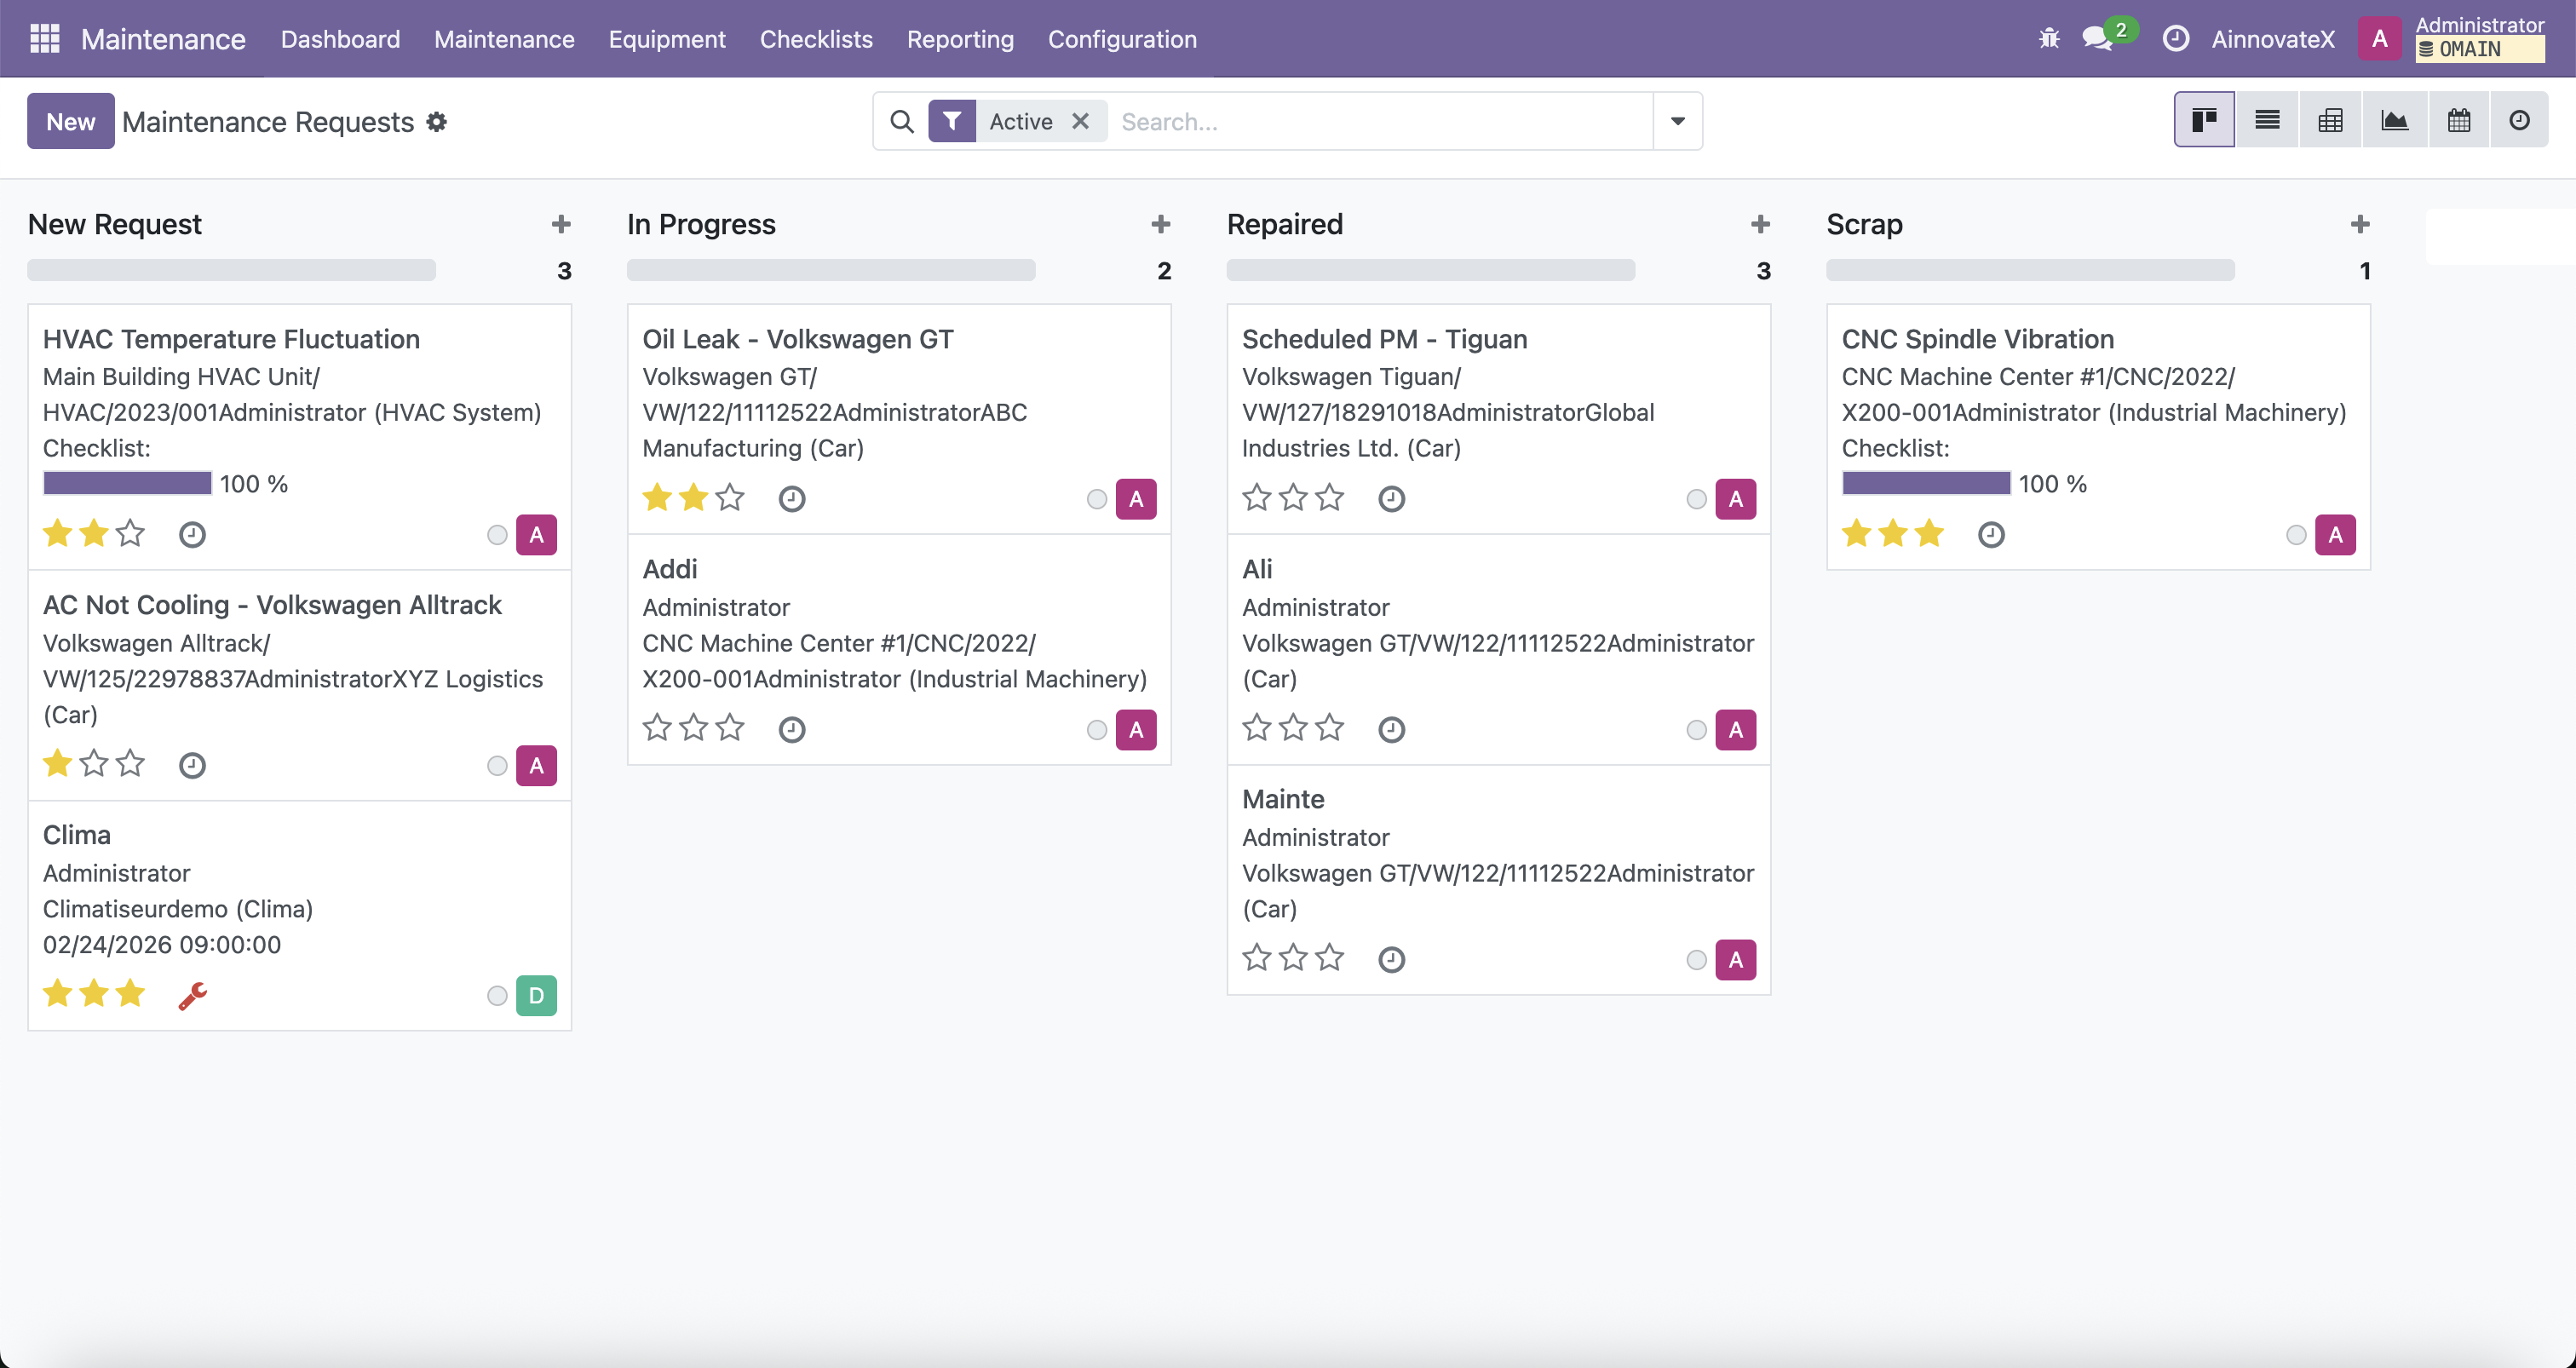Remove the Active filter tag
The width and height of the screenshot is (2576, 1368).
1080,121
